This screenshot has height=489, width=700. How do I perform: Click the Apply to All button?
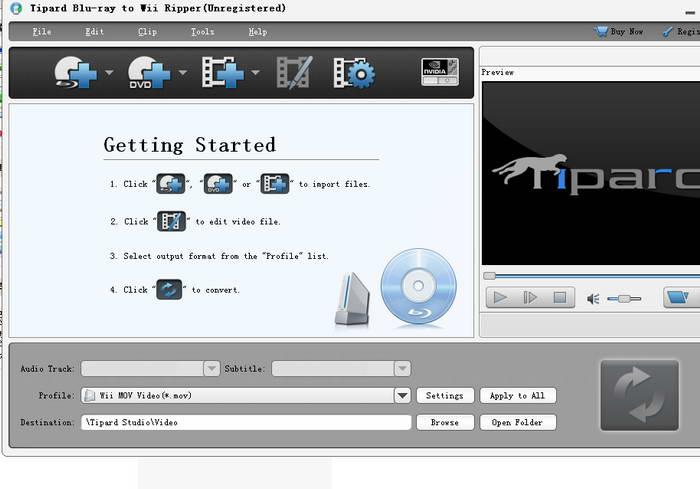518,396
